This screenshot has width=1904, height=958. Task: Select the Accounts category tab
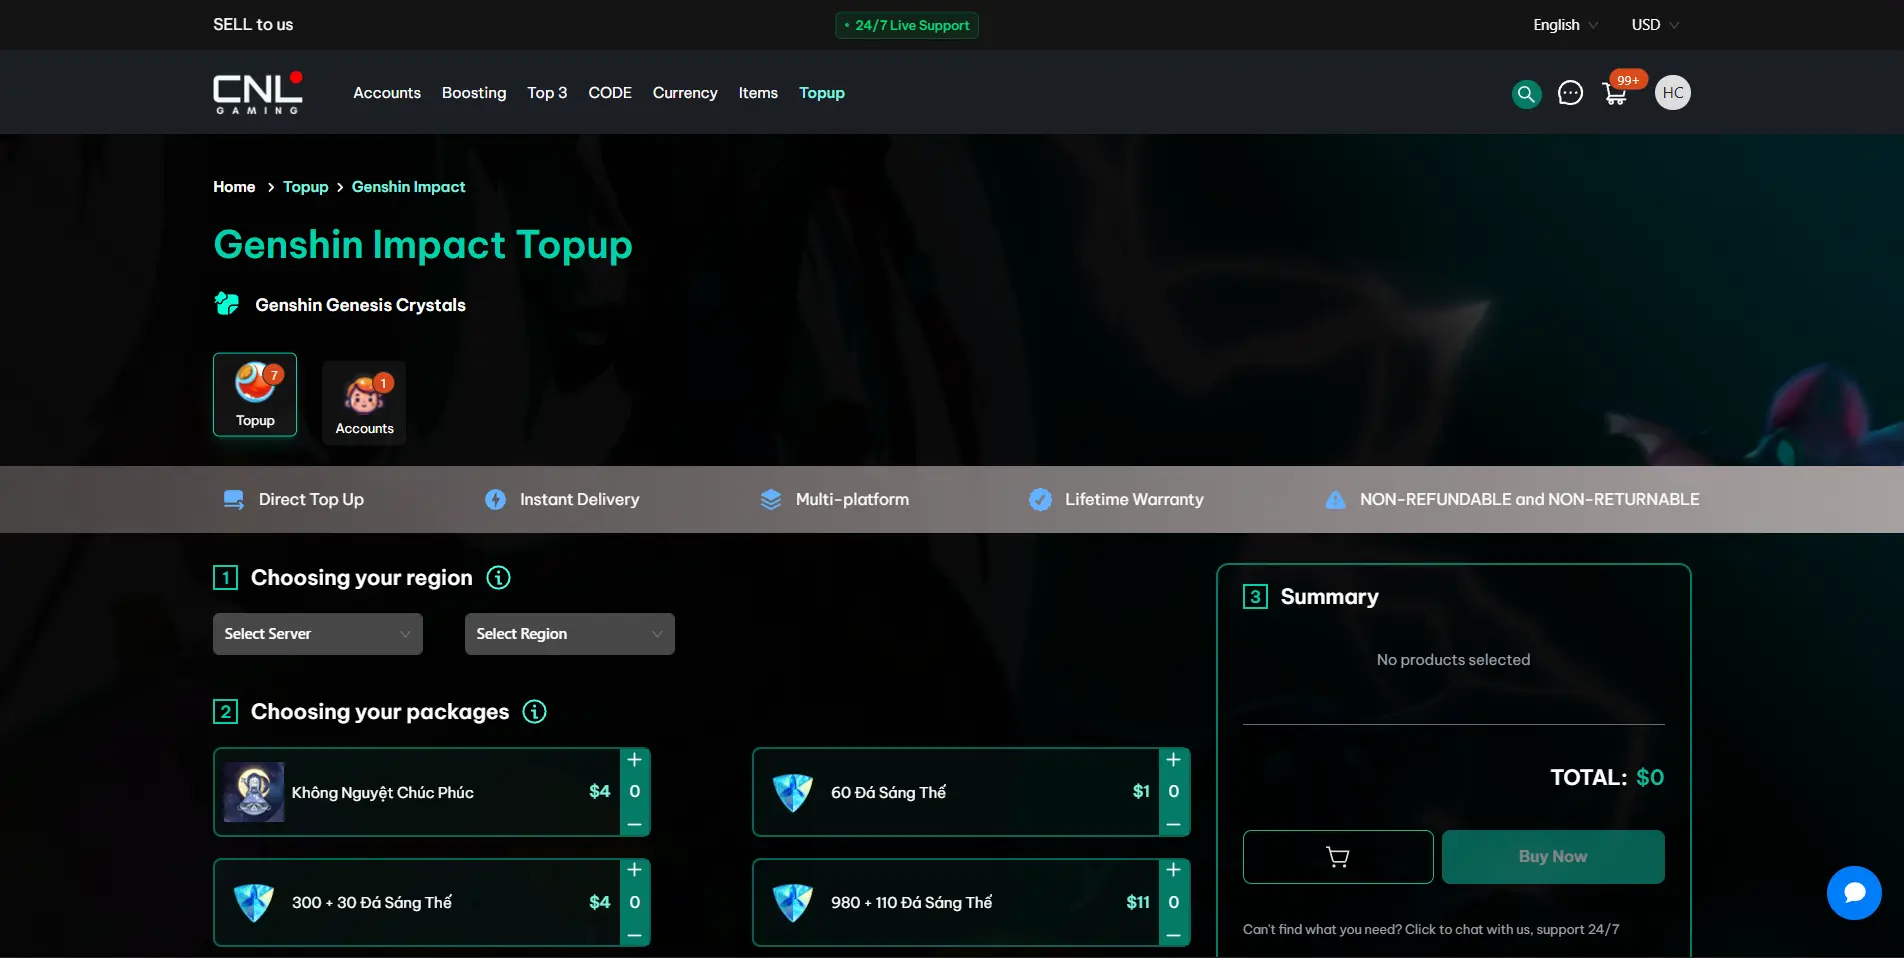coord(364,403)
